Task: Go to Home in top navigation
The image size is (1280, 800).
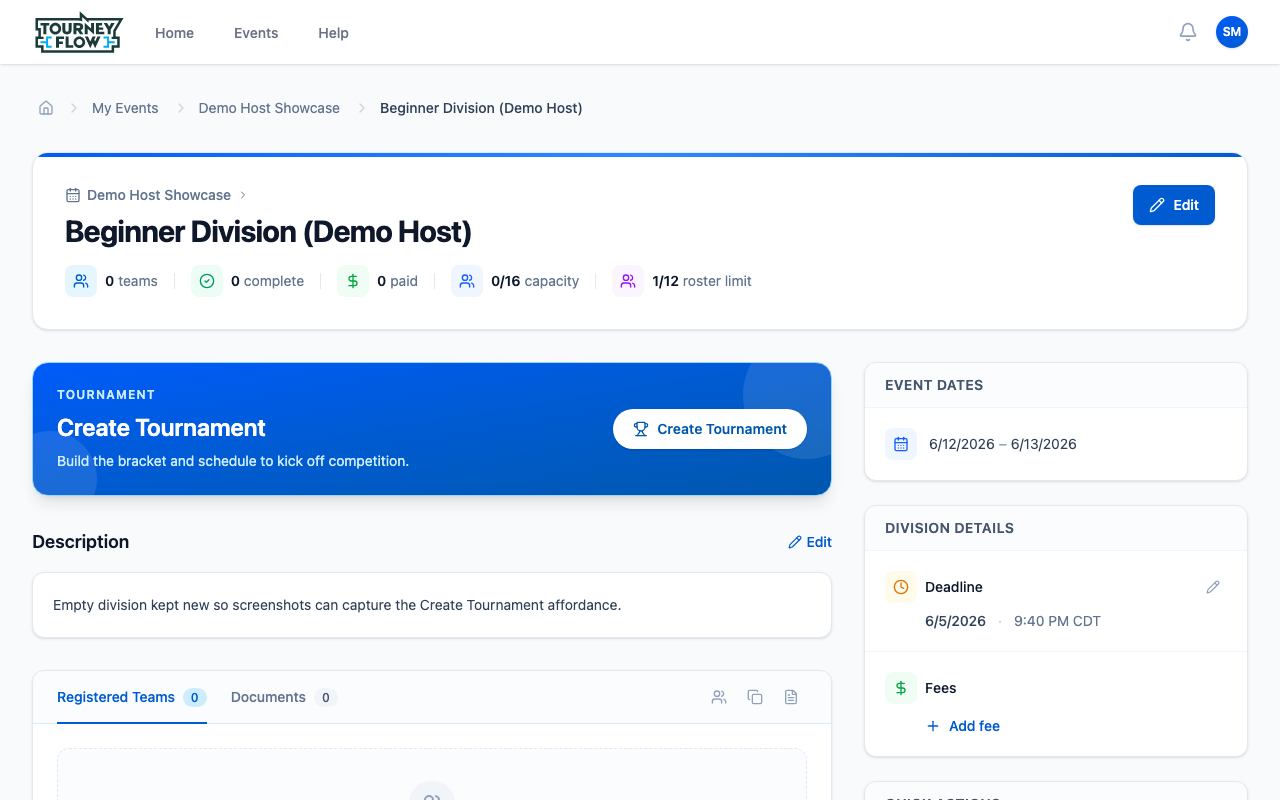Action: tap(174, 33)
